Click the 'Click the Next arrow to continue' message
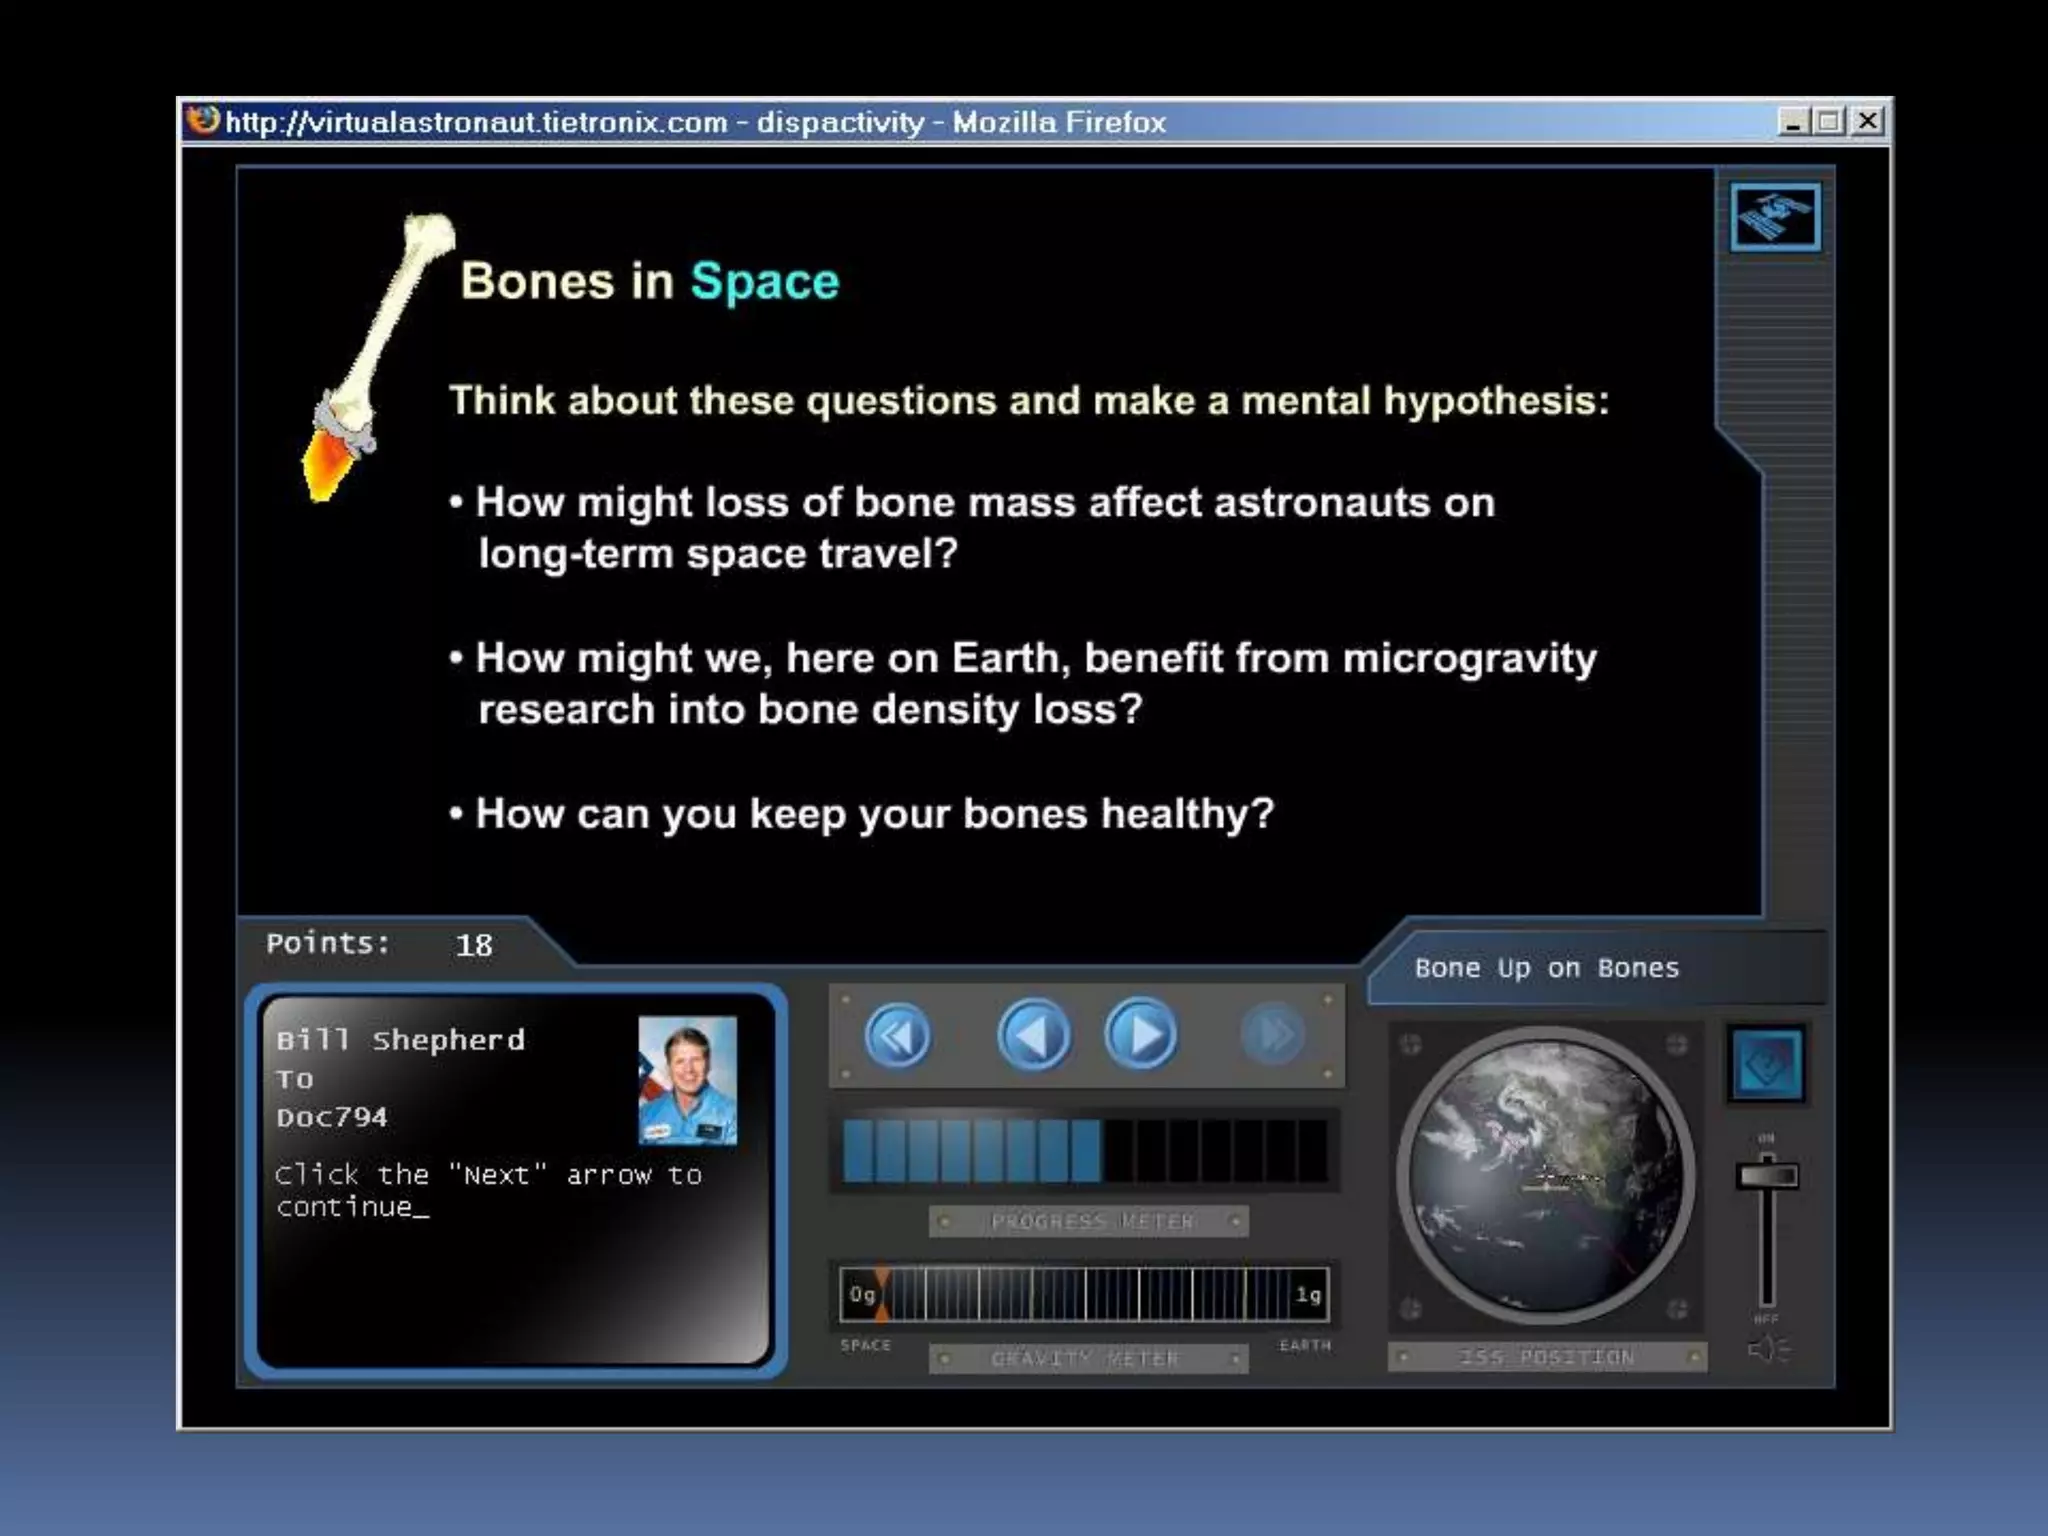The width and height of the screenshot is (2048, 1536). (x=489, y=1191)
